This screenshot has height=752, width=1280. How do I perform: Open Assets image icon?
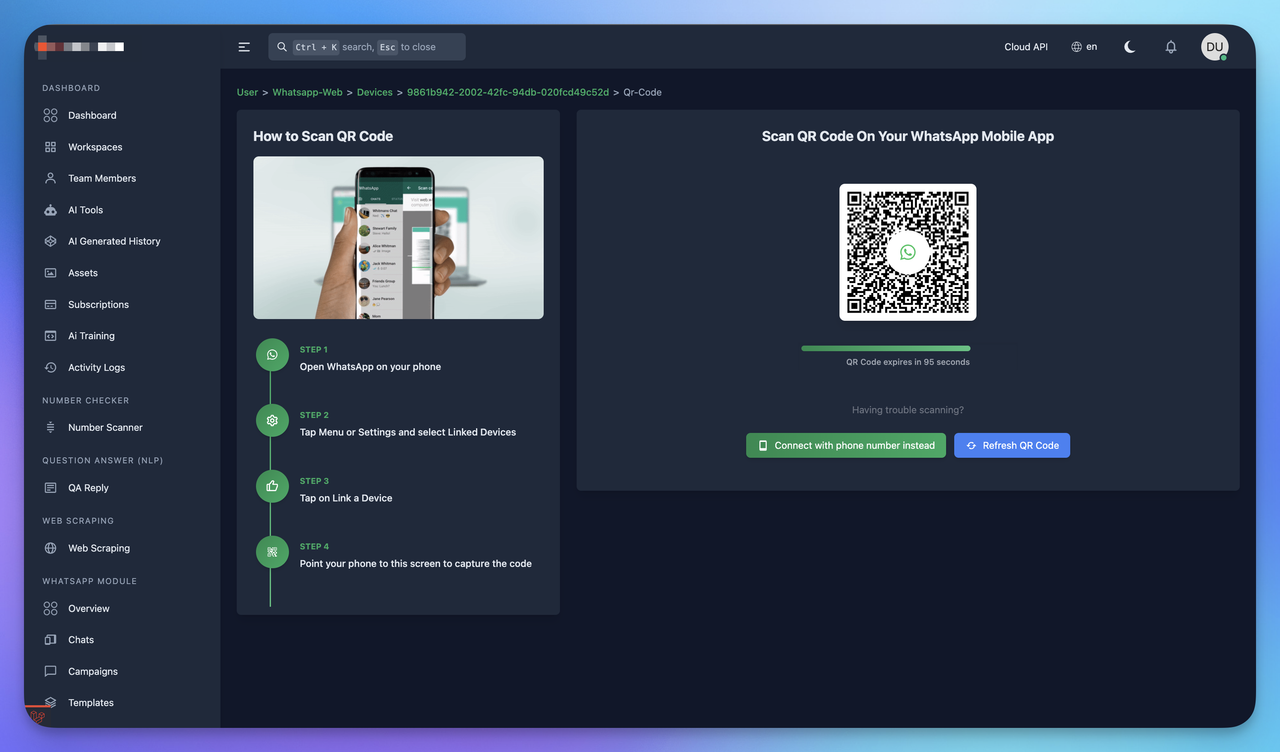coord(50,273)
